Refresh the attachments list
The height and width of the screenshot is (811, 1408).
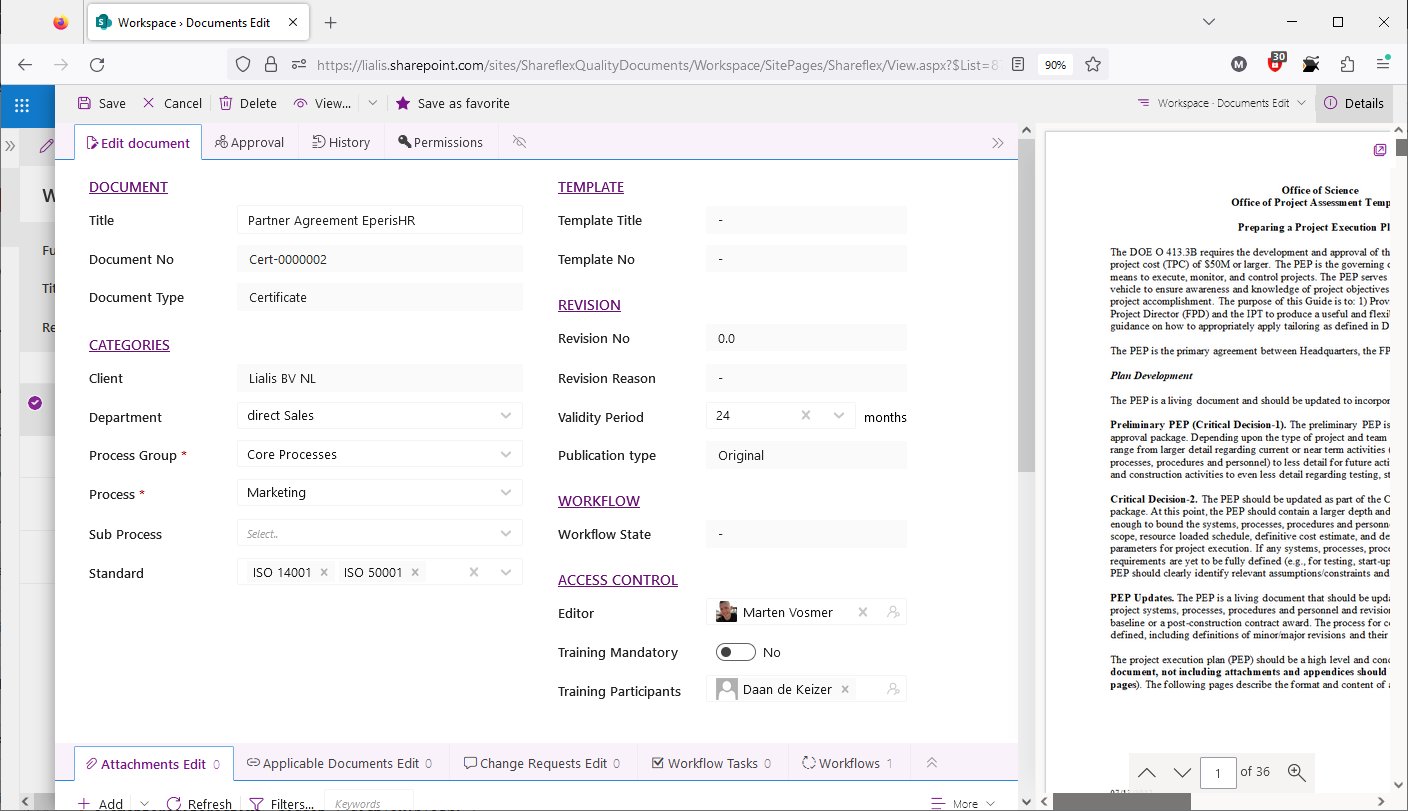(199, 803)
